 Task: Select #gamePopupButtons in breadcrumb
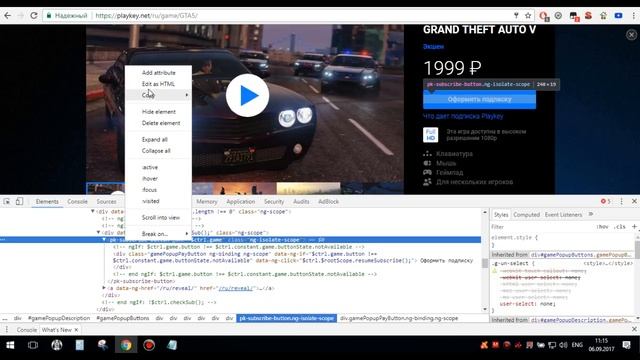click(122, 318)
